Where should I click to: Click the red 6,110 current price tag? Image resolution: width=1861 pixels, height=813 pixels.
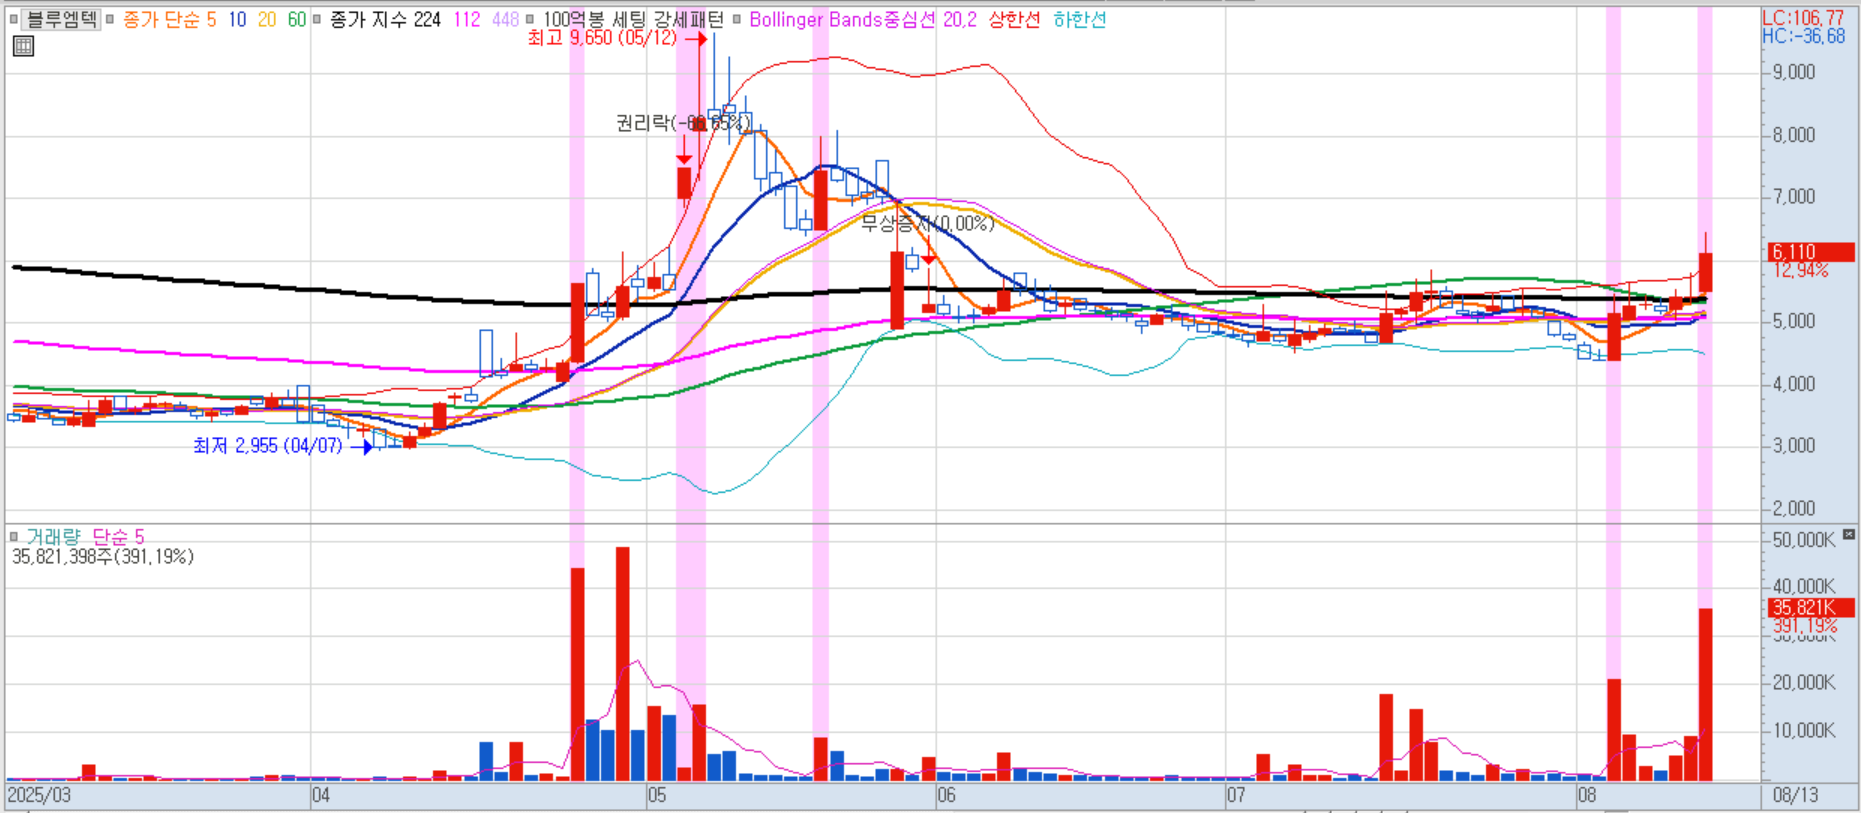pos(1811,252)
